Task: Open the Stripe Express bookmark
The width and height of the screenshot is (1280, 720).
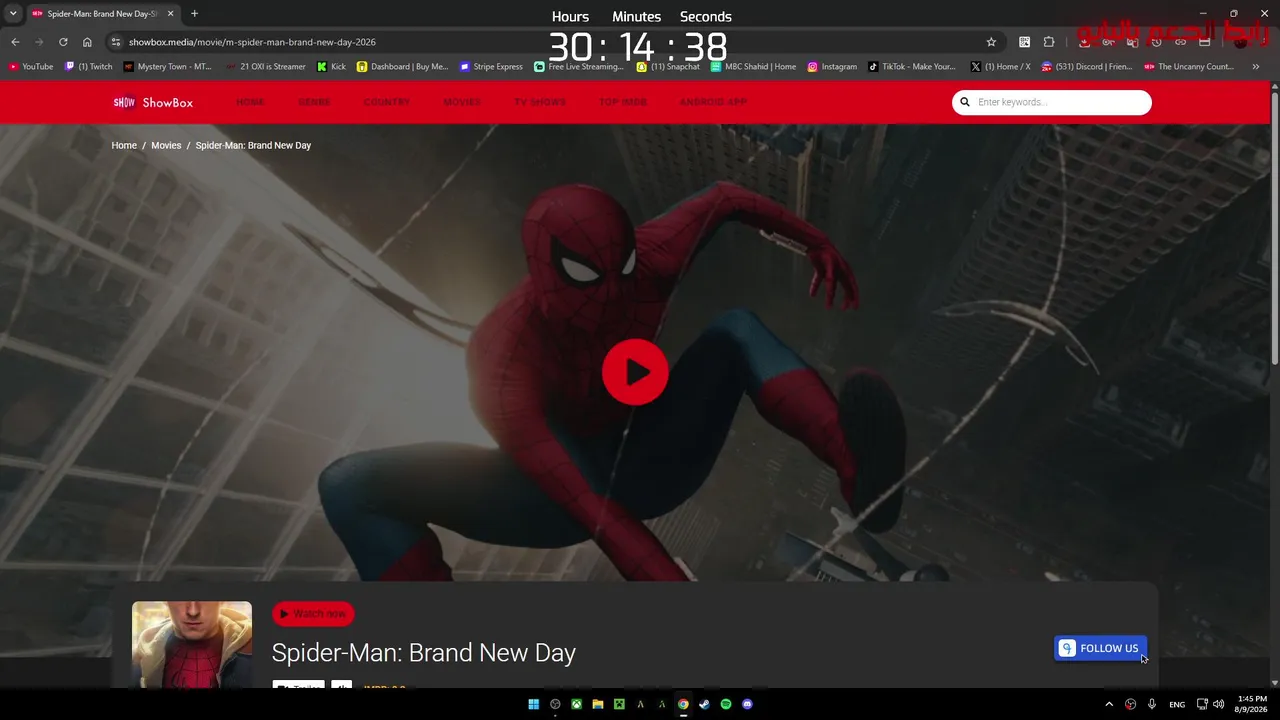Action: pos(491,67)
